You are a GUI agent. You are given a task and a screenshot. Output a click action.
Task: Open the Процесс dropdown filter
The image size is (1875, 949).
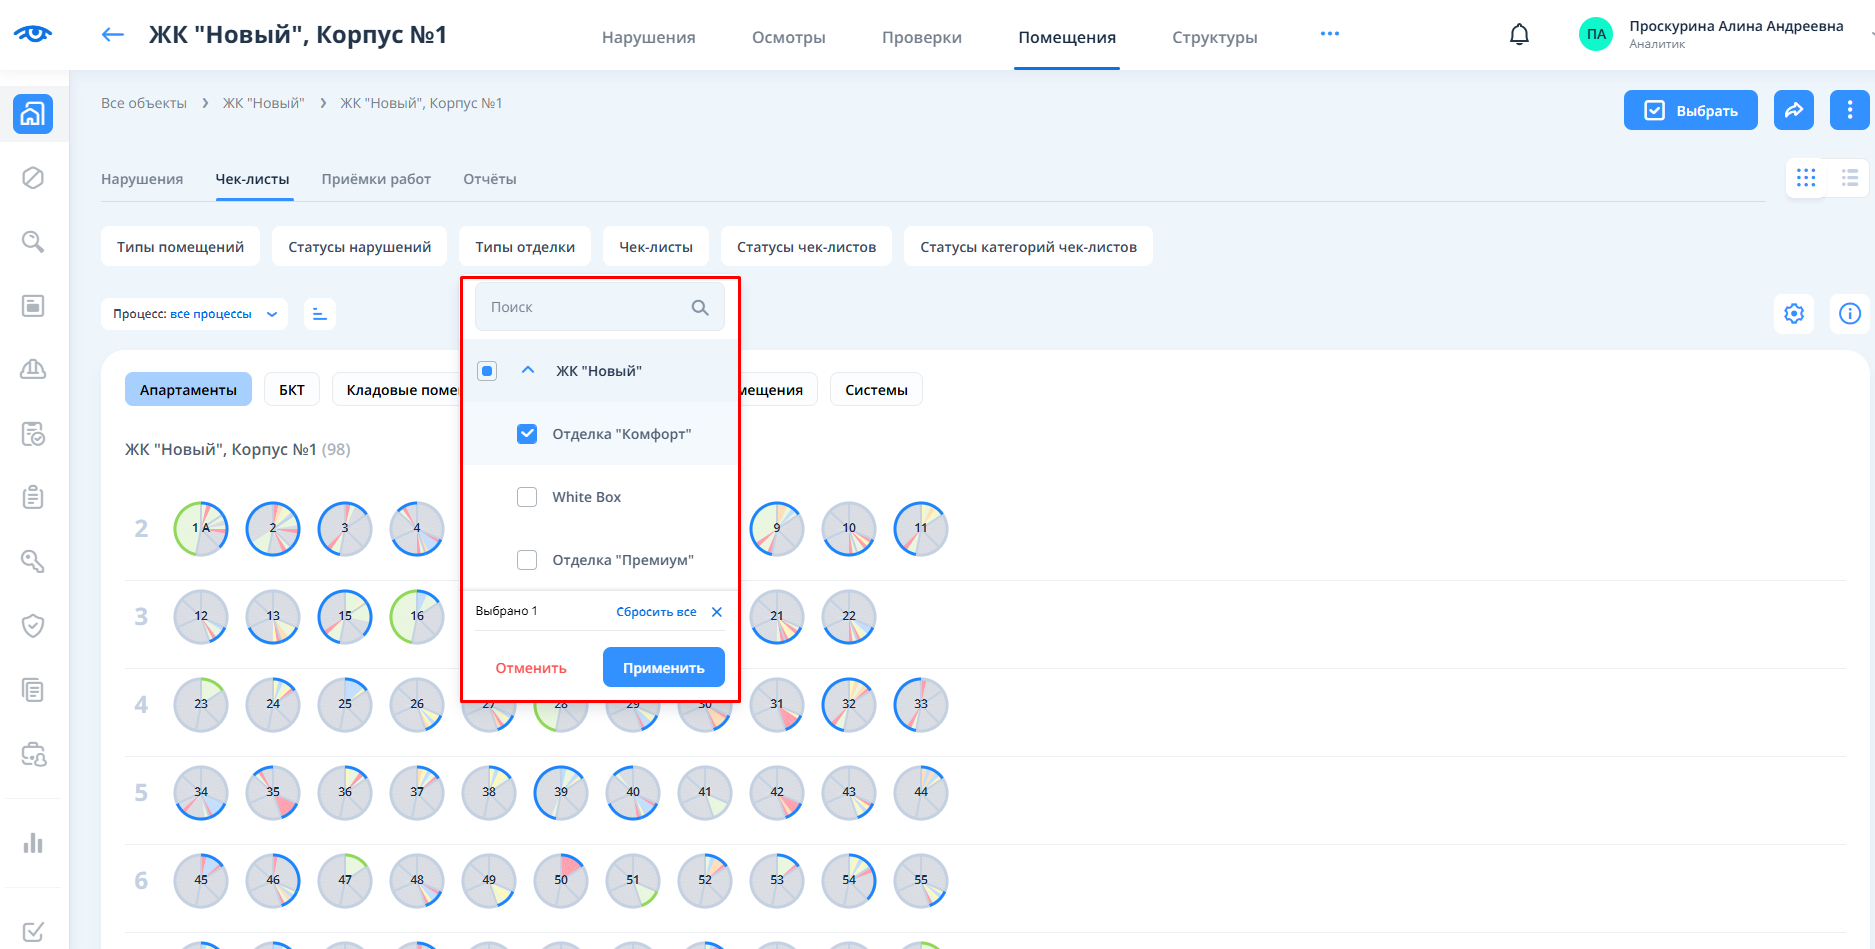[x=194, y=314]
